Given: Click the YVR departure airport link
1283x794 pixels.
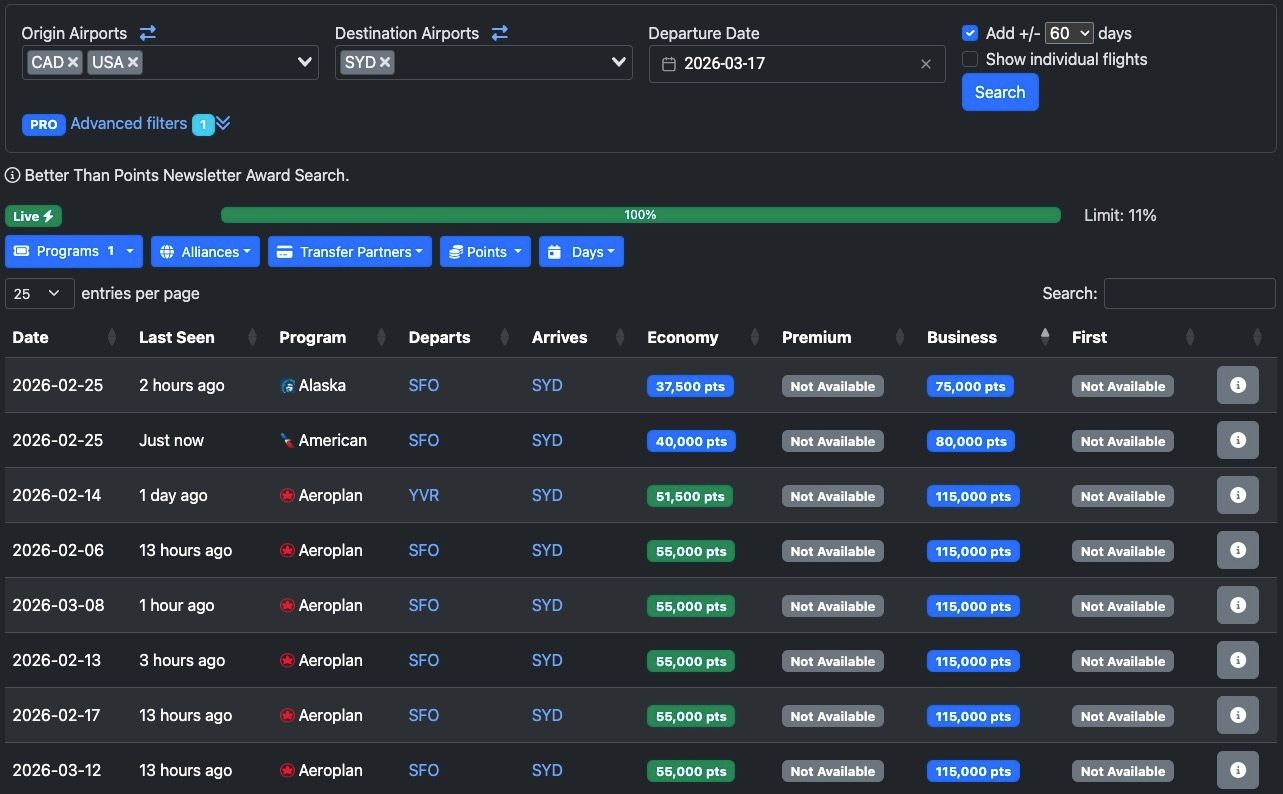Looking at the screenshot, I should [423, 495].
